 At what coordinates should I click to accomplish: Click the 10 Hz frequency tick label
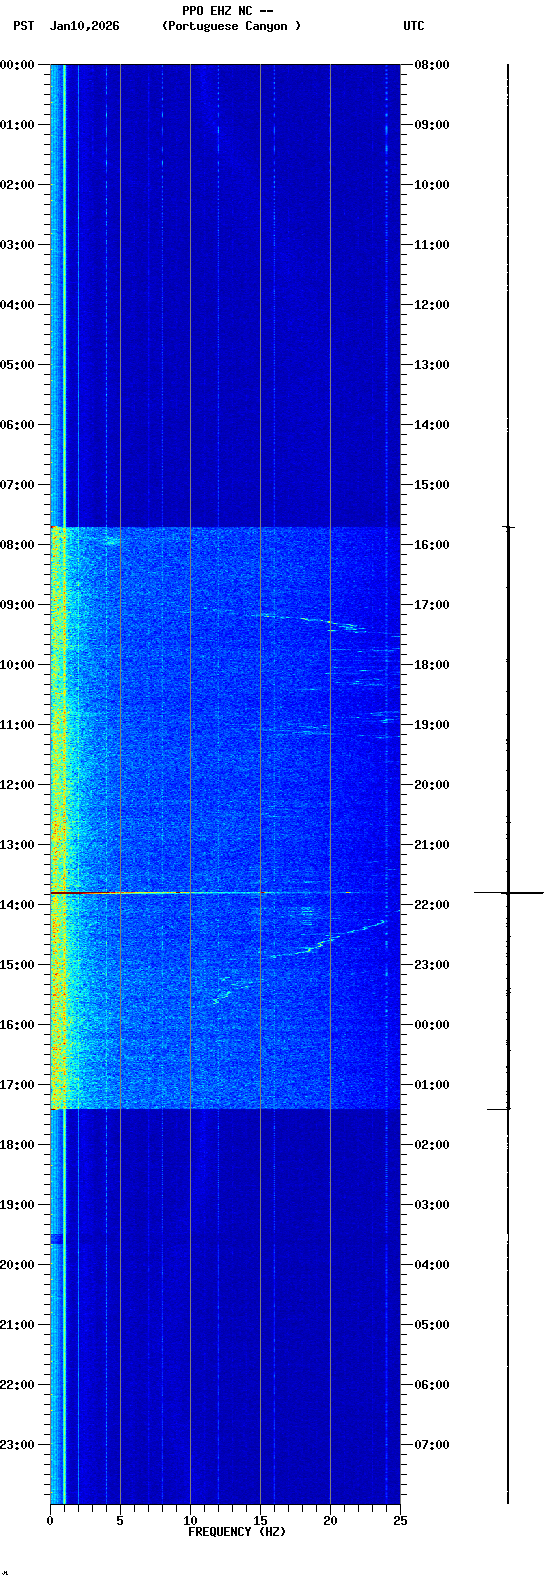[x=190, y=1521]
